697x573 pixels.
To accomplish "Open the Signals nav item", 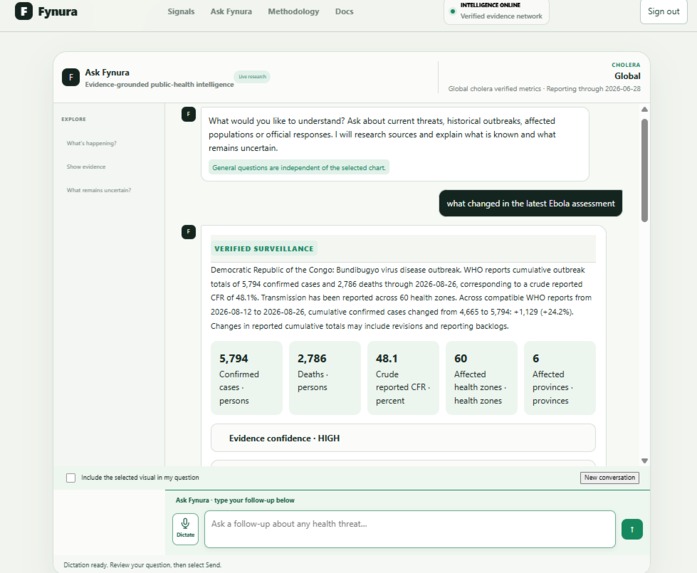I will [x=181, y=12].
